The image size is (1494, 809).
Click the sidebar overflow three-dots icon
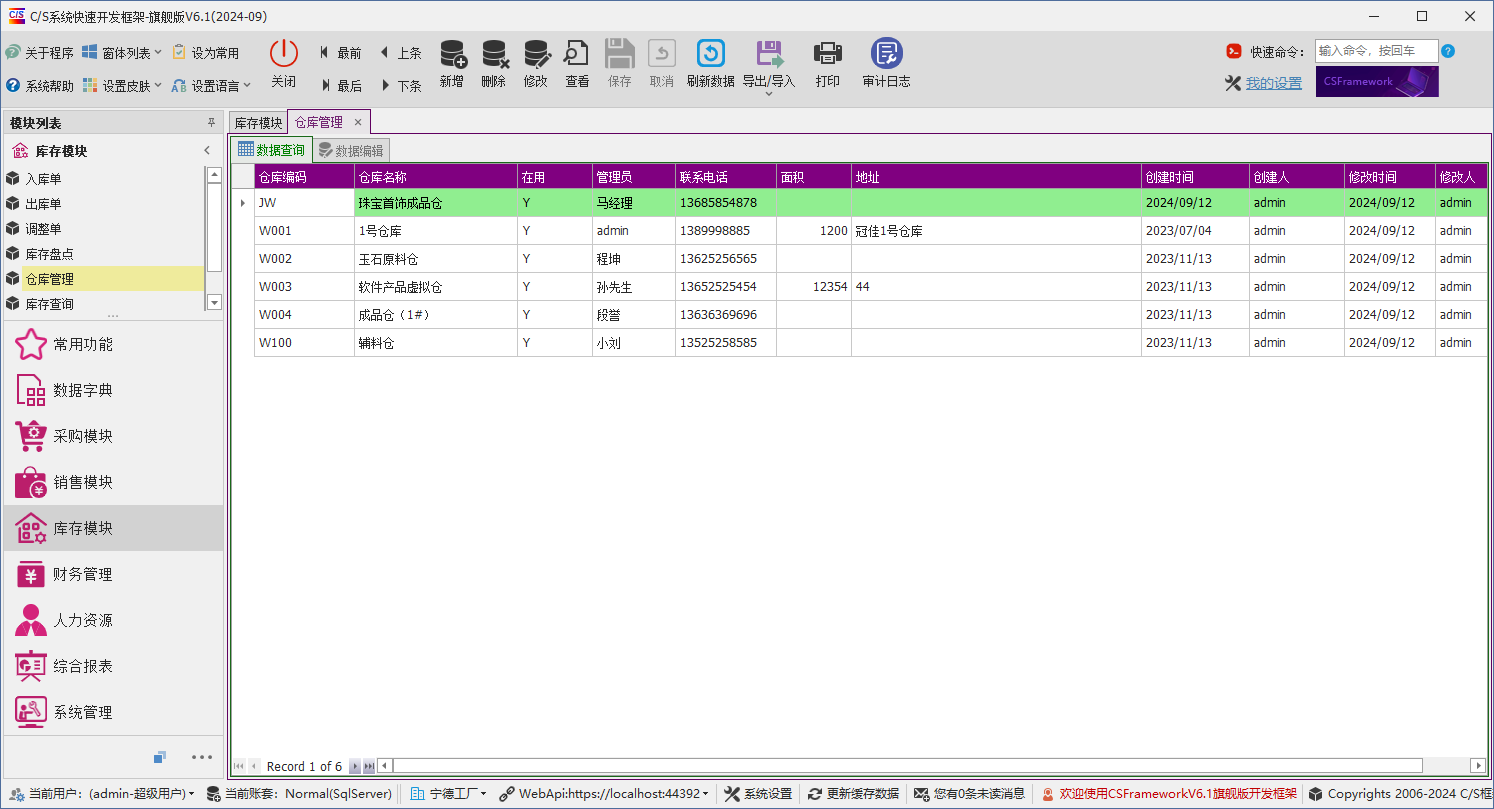point(202,757)
